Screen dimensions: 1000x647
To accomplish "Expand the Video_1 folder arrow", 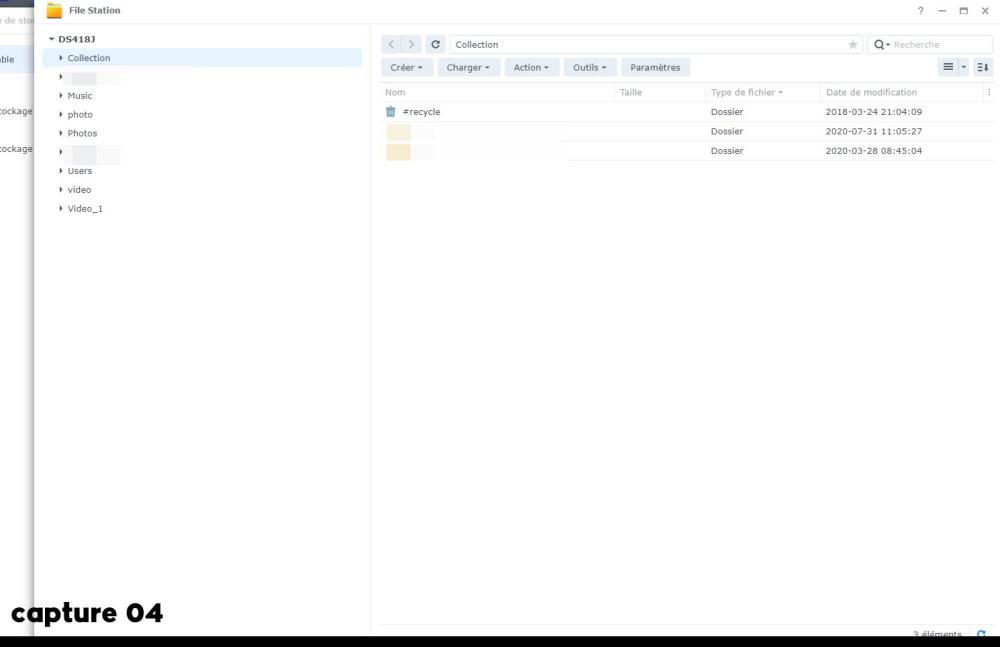I will [61, 208].
